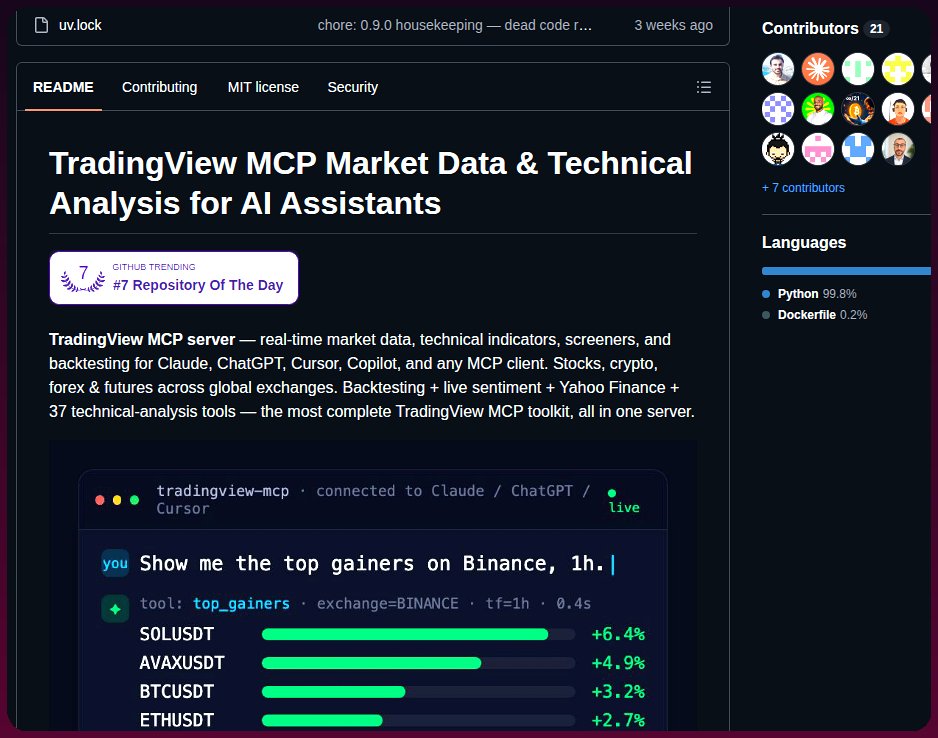The width and height of the screenshot is (938, 738).
Task: Click the '3 weeks ago' timestamp
Action: pyautogui.click(x=674, y=25)
